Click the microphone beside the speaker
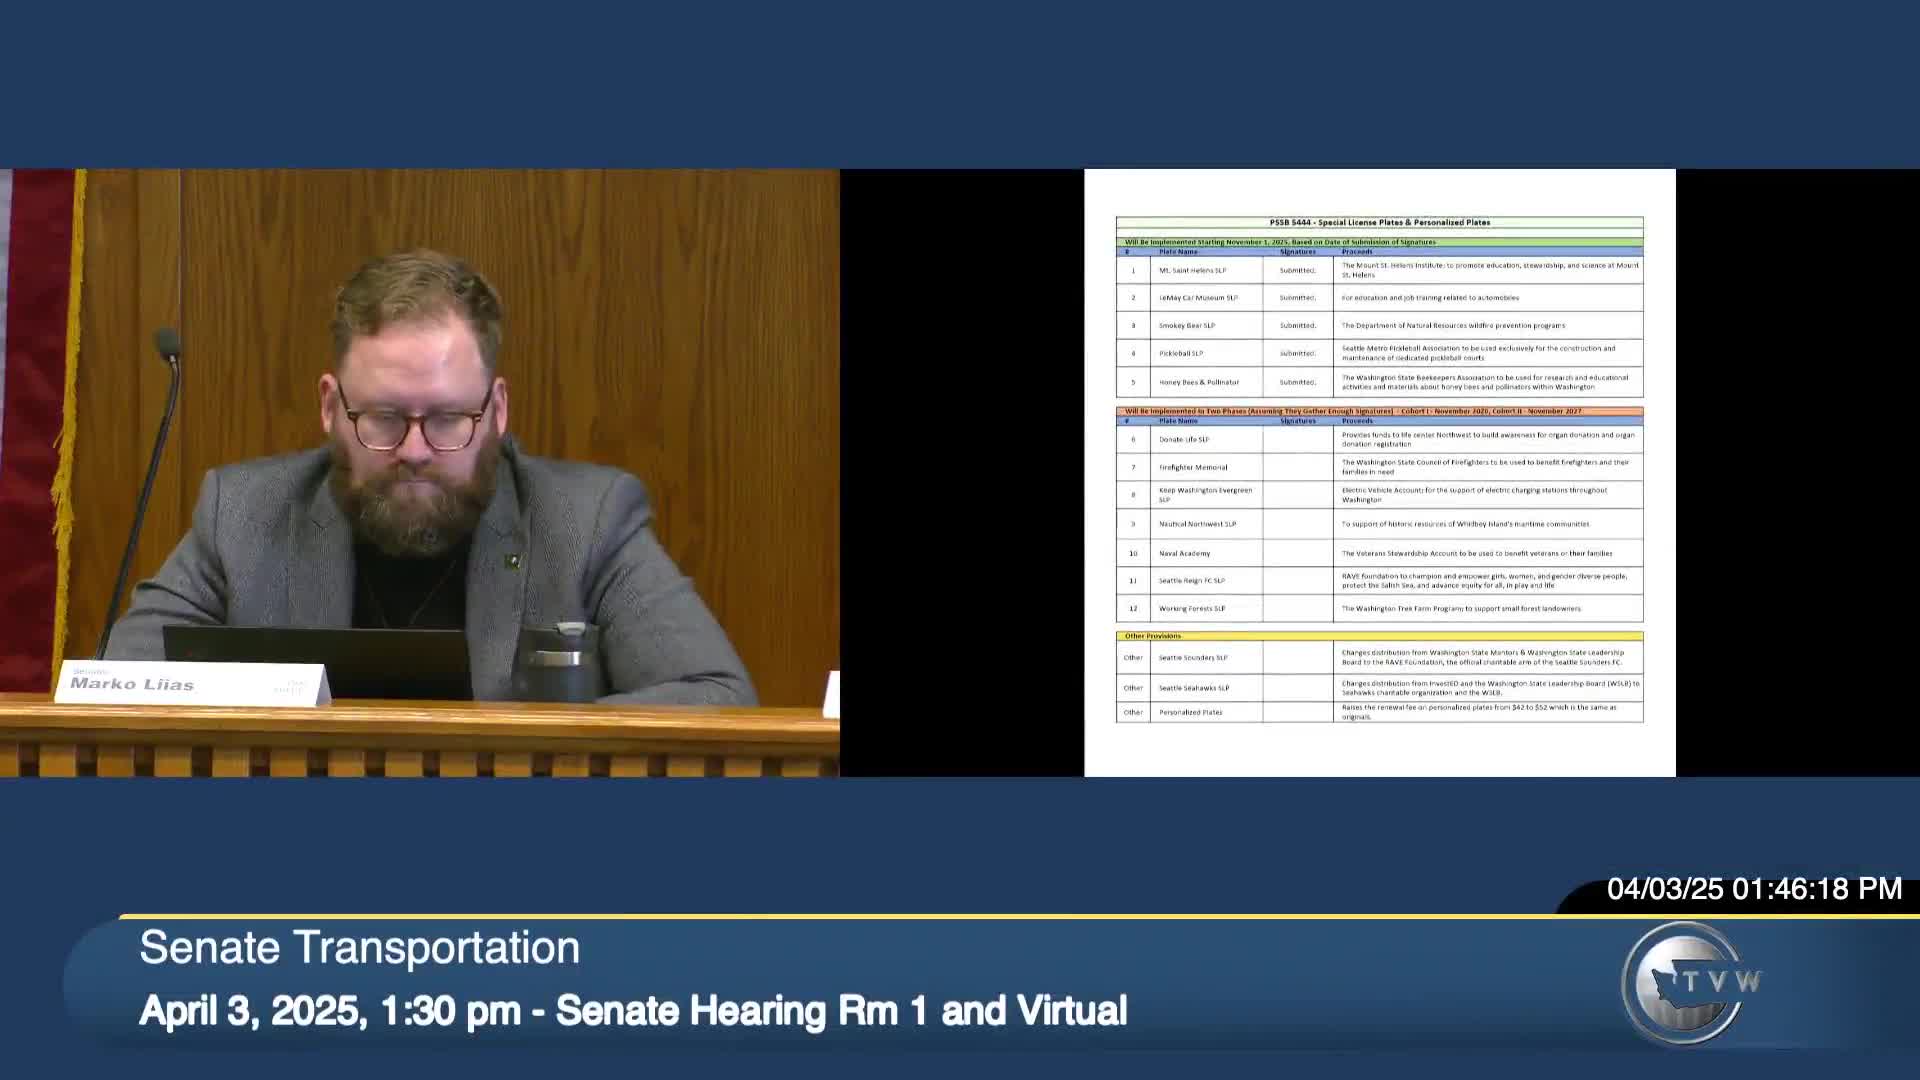 (x=167, y=344)
